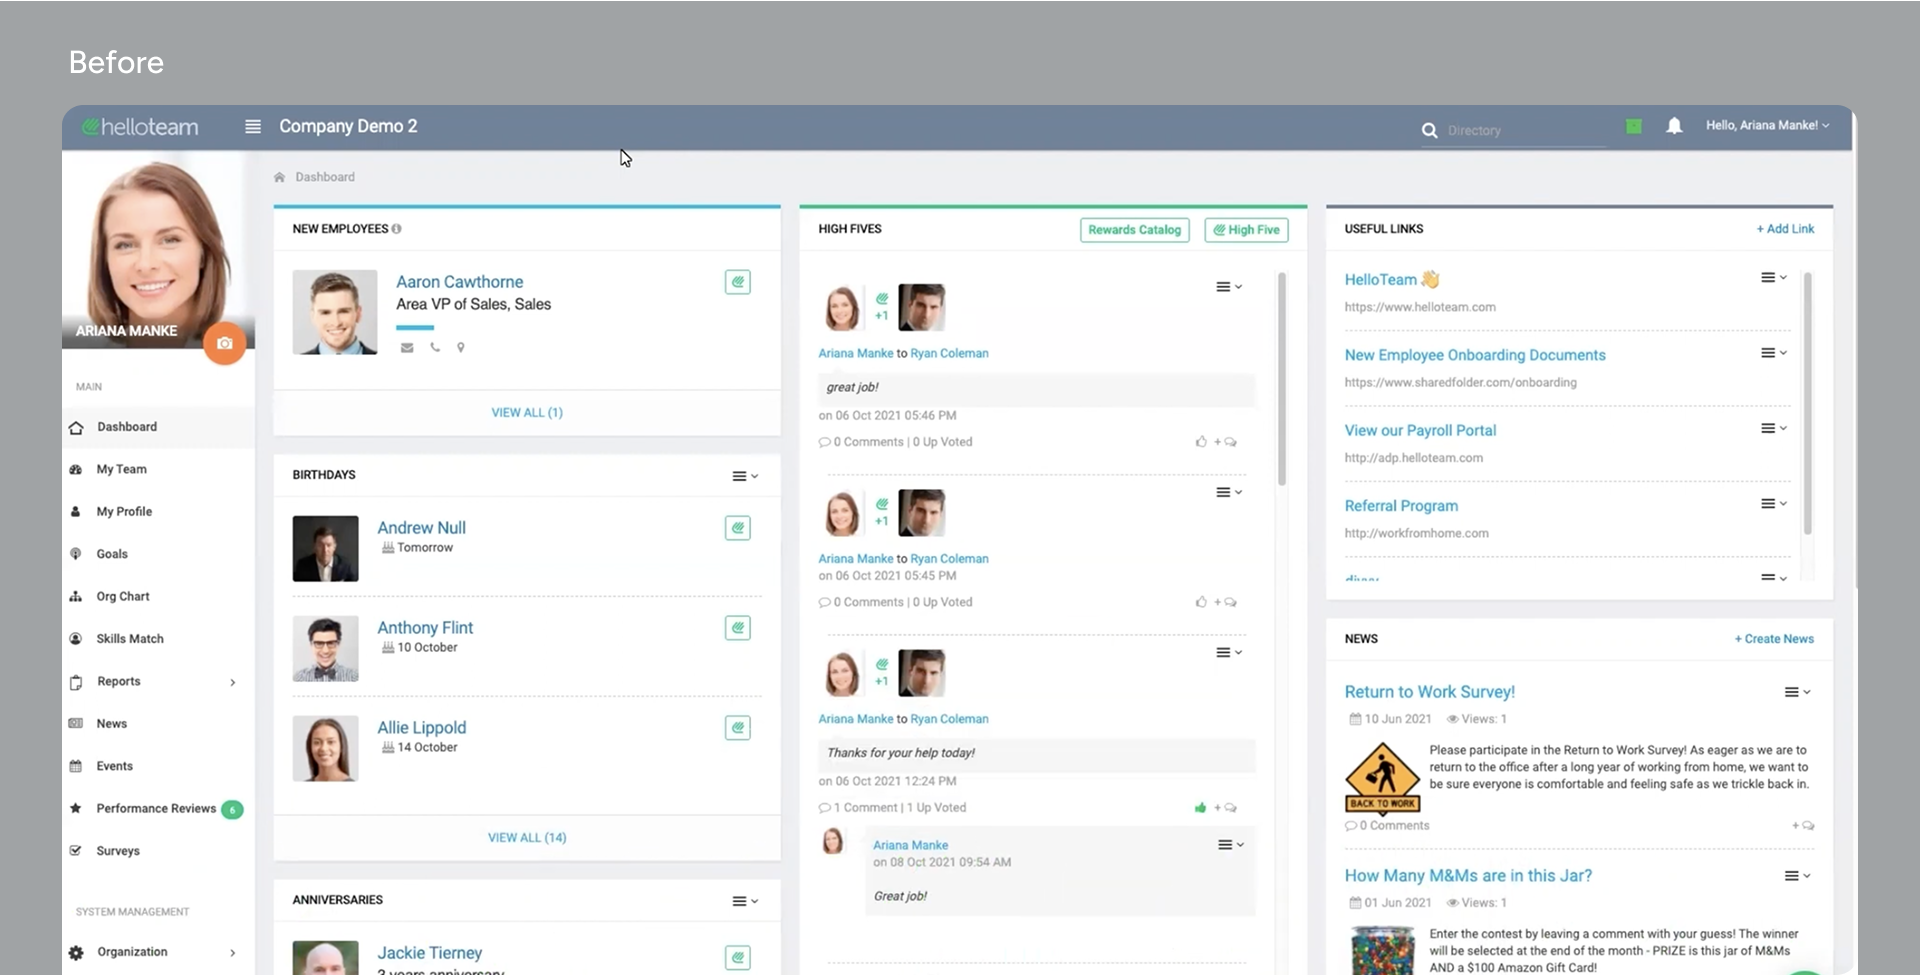Toggle the hamburger sidebar menu icon

(x=253, y=127)
